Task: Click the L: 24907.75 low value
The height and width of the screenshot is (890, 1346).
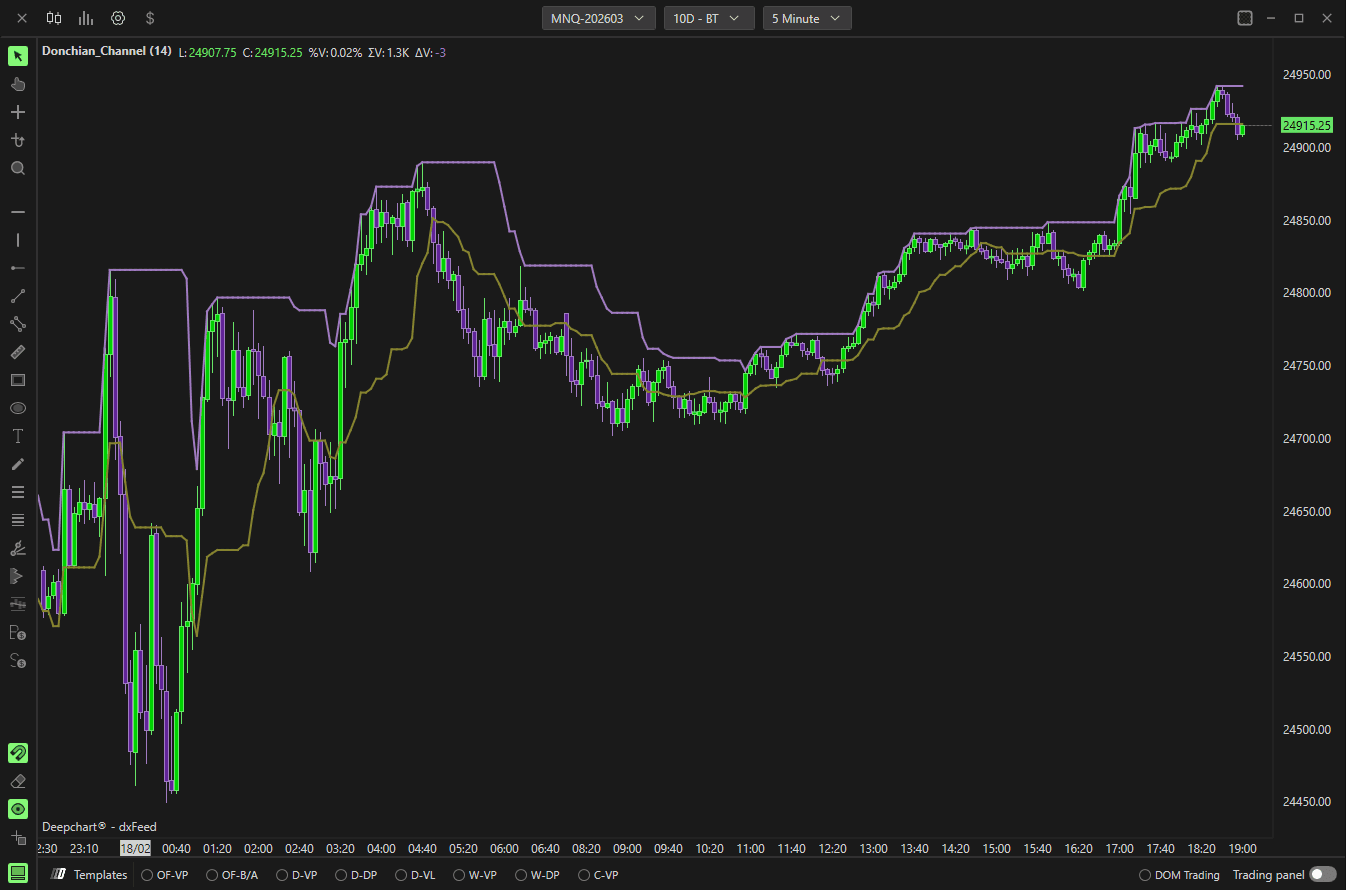Action: (208, 52)
